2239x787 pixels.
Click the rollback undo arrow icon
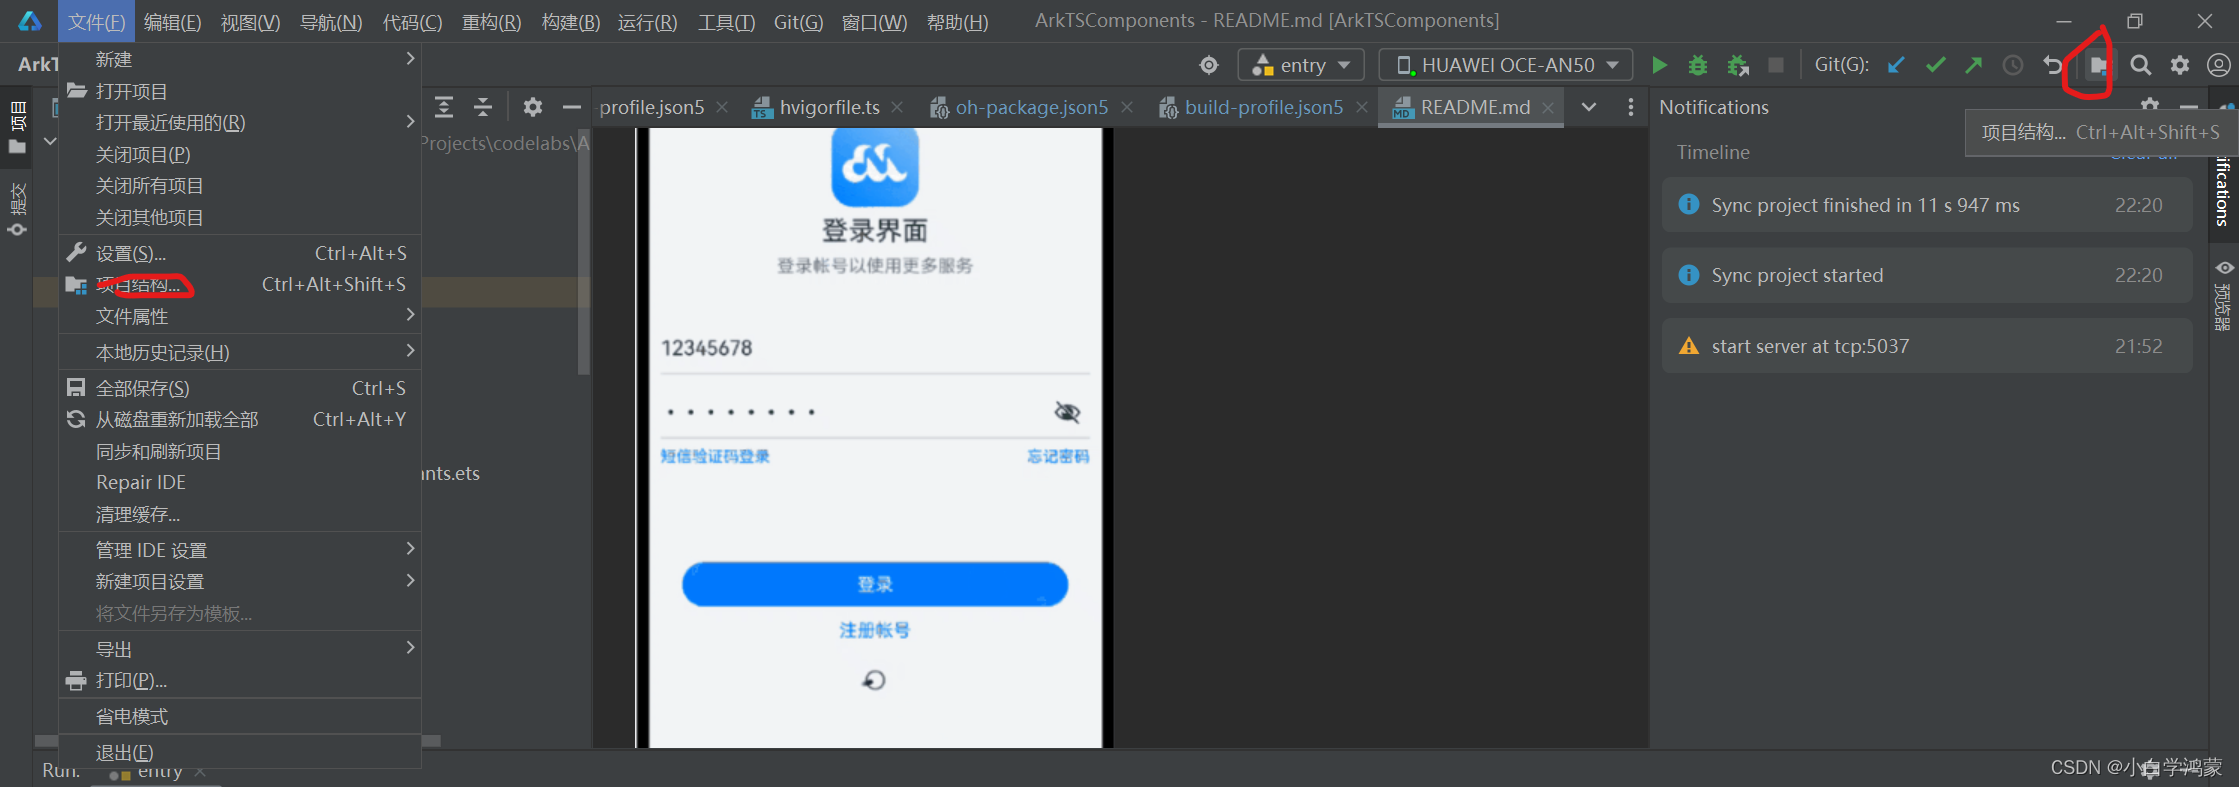tap(2053, 65)
